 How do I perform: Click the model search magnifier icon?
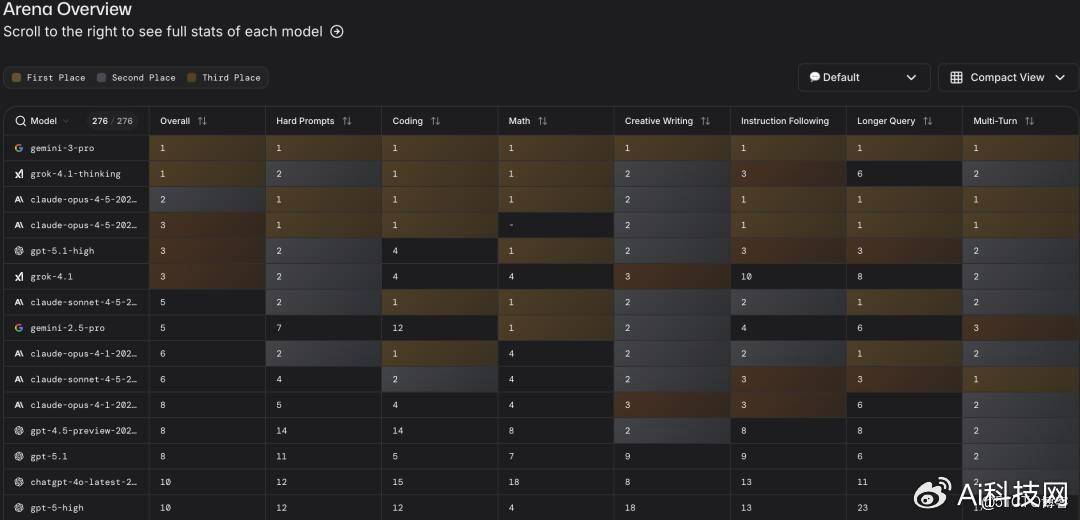point(20,121)
